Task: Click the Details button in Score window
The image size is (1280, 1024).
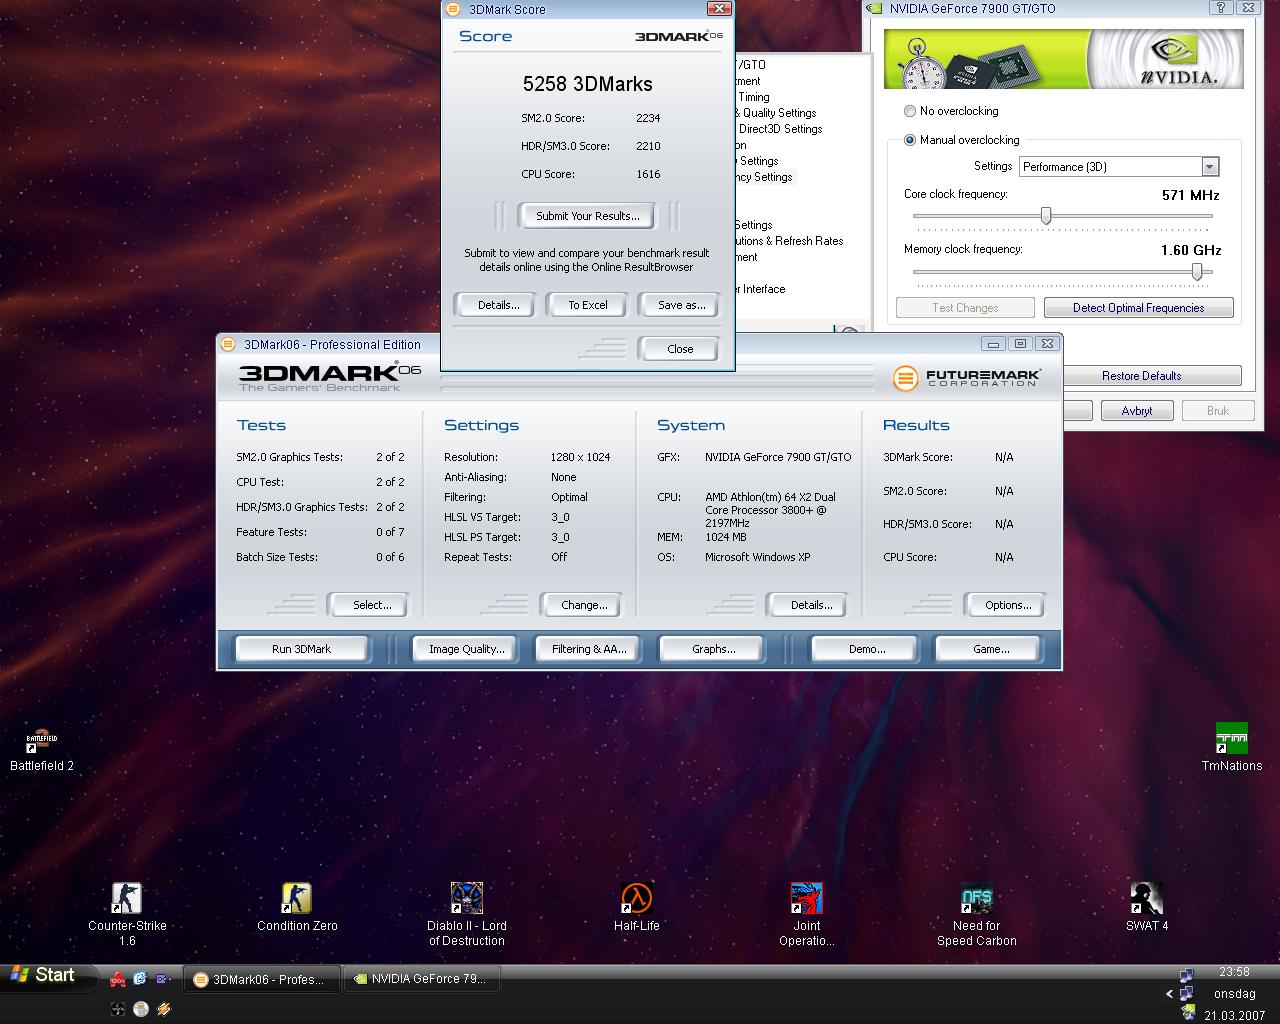Action: tap(498, 305)
